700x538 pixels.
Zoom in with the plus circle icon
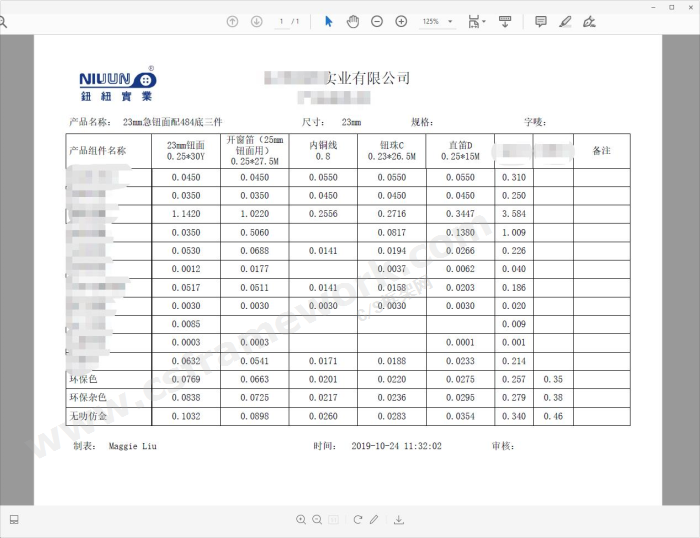(401, 21)
